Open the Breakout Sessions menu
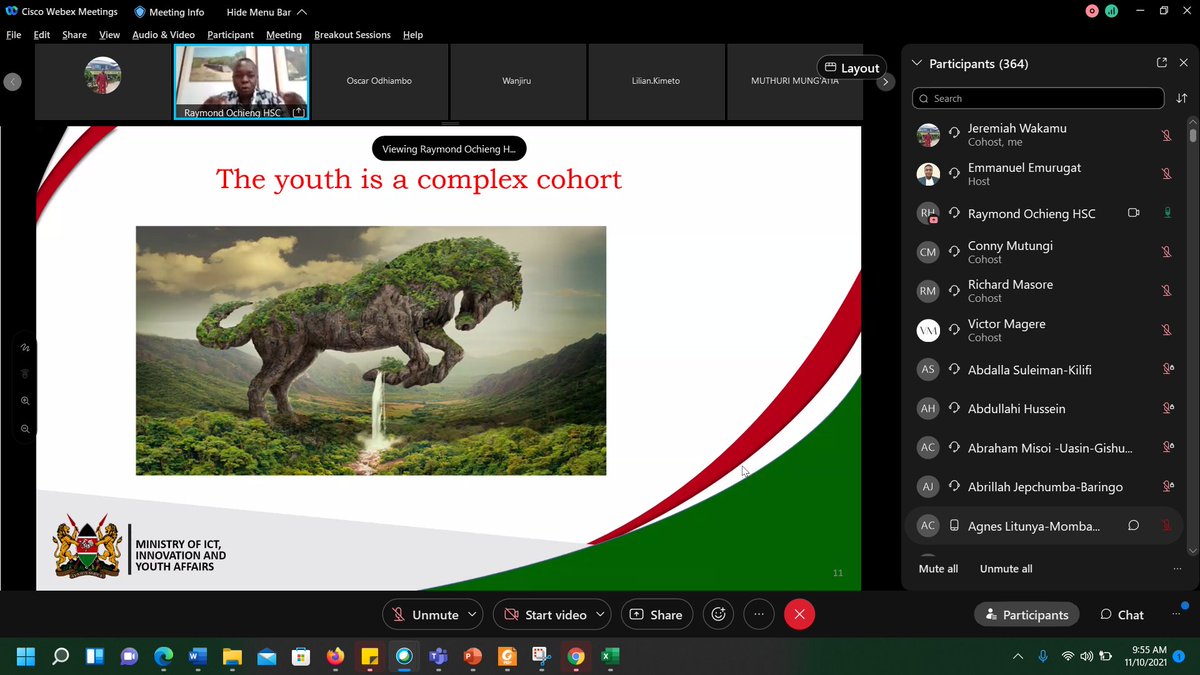The height and width of the screenshot is (675, 1200). (352, 34)
